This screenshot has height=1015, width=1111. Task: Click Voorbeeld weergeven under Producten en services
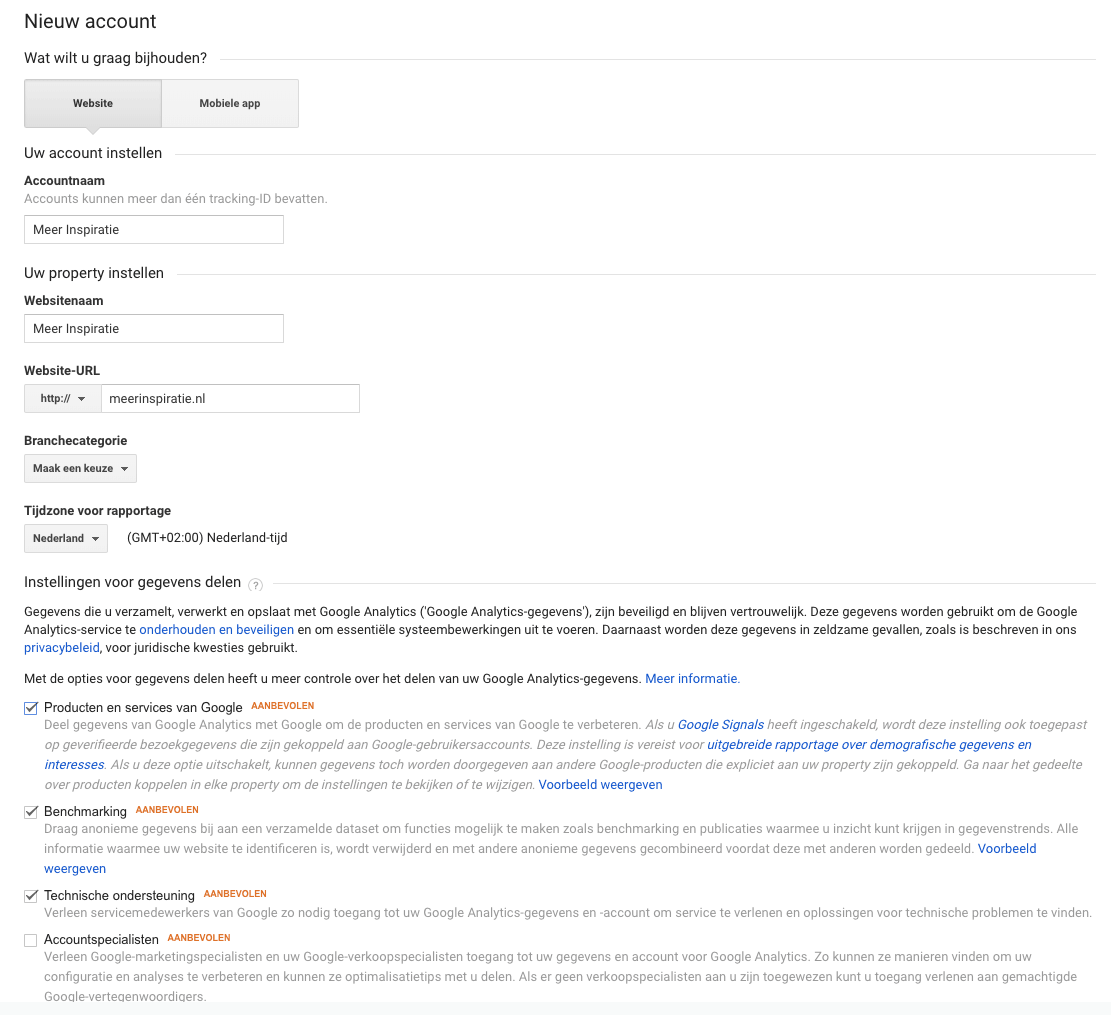(x=600, y=784)
